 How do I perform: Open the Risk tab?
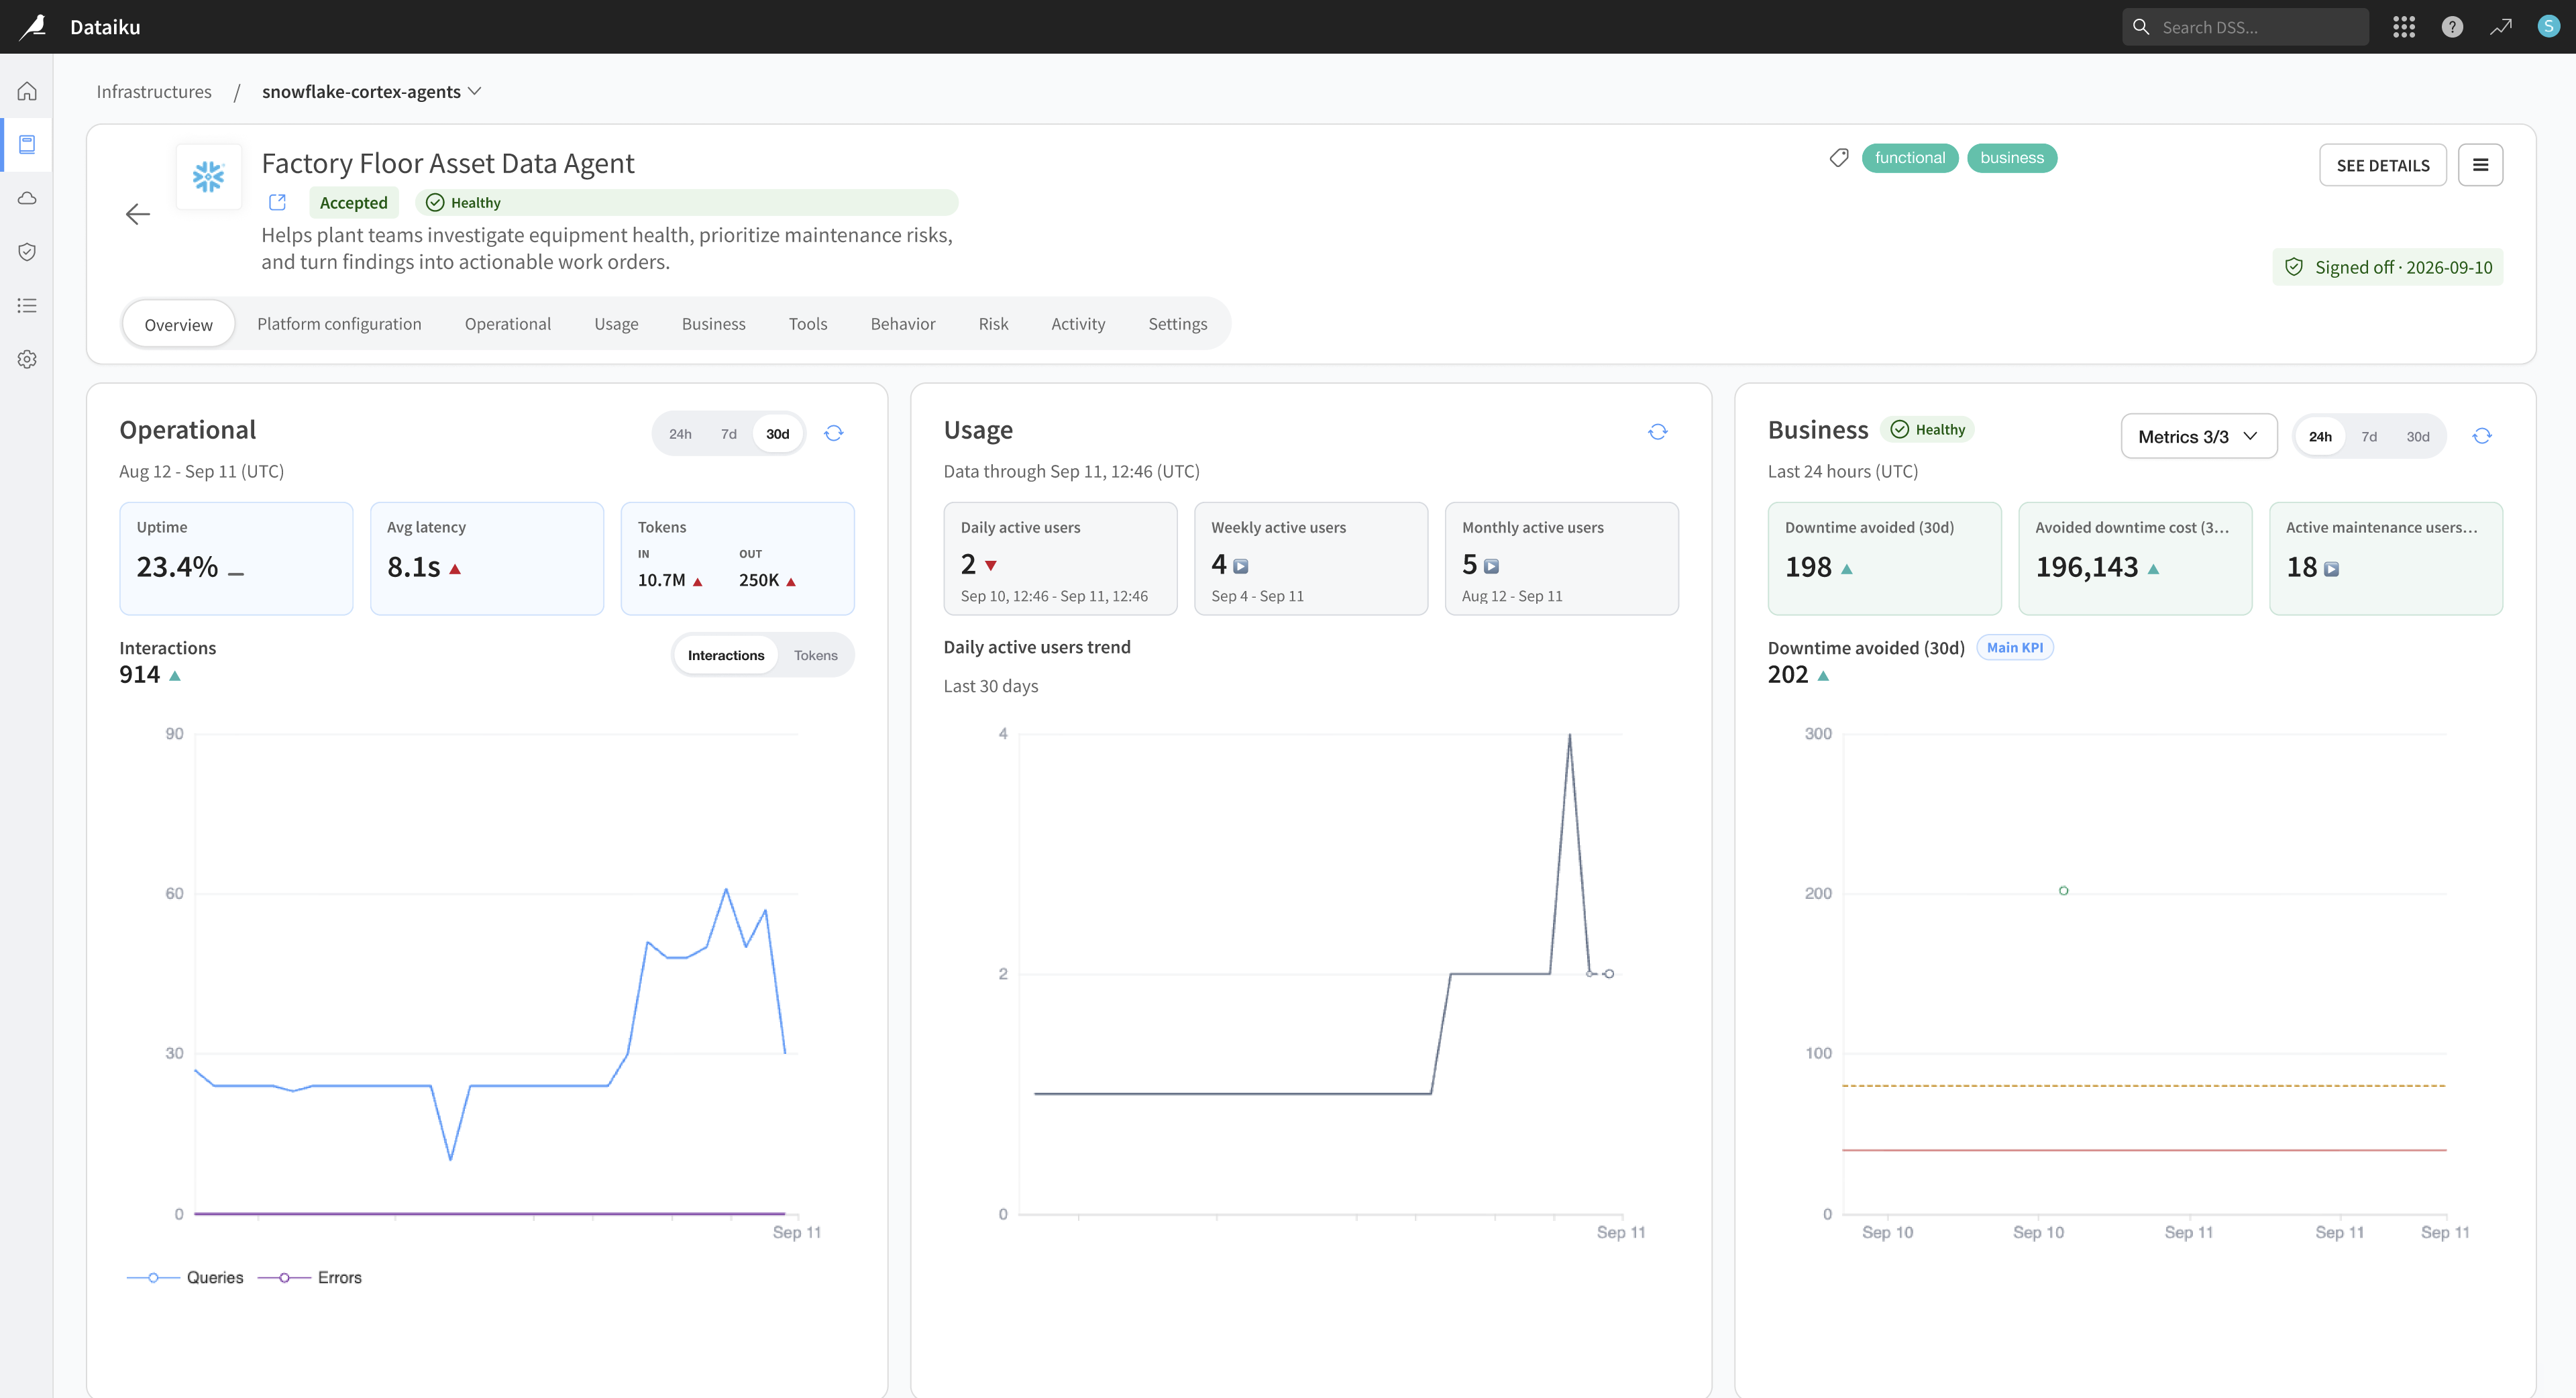(x=993, y=323)
